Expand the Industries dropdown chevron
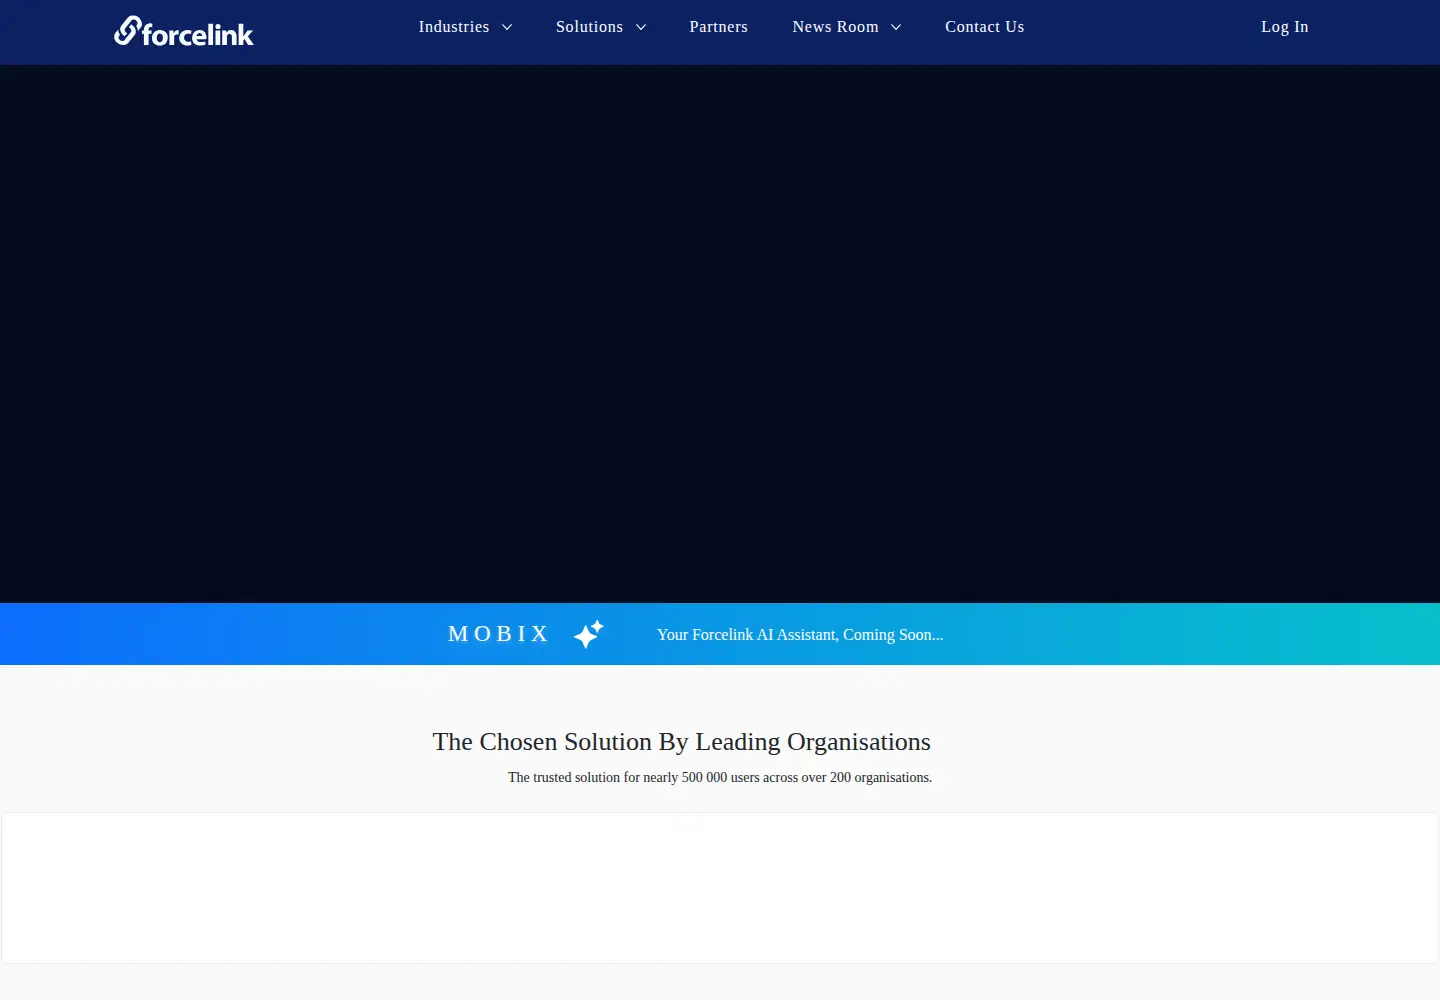Viewport: 1440px width, 1000px height. click(507, 27)
